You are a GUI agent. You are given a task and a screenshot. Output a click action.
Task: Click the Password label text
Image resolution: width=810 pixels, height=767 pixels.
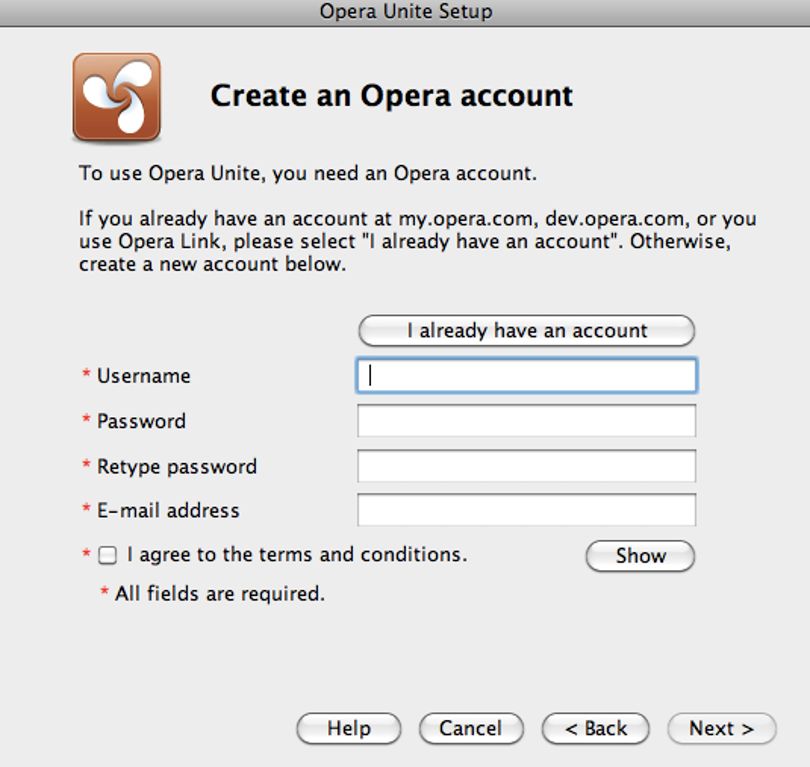(141, 421)
